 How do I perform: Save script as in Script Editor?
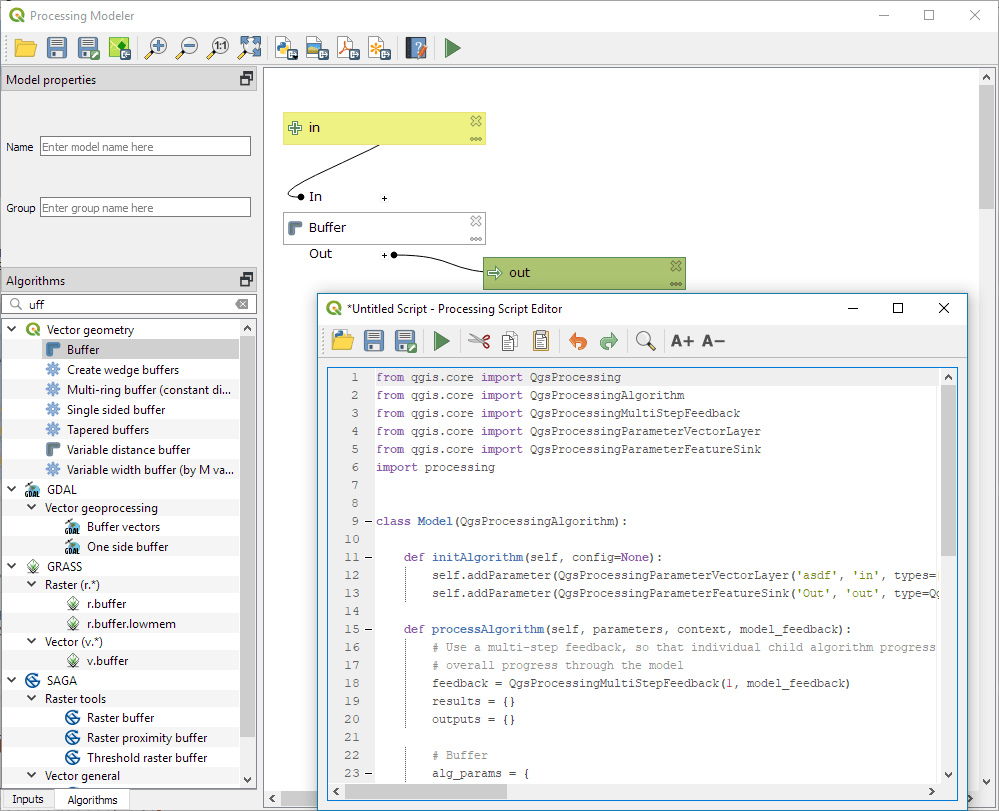[405, 341]
